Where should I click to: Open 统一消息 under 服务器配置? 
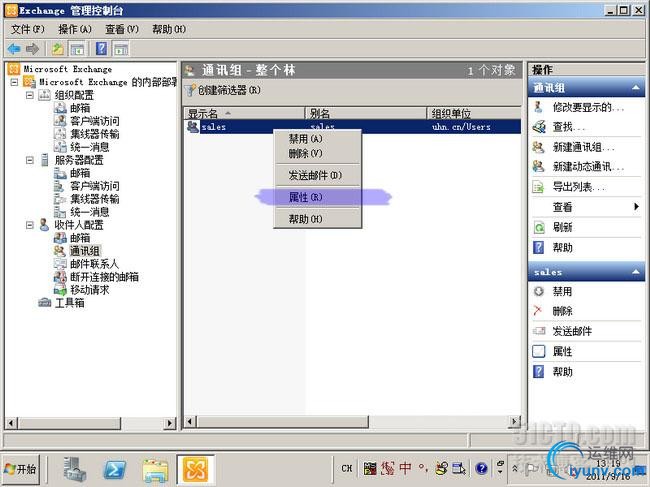tap(90, 212)
